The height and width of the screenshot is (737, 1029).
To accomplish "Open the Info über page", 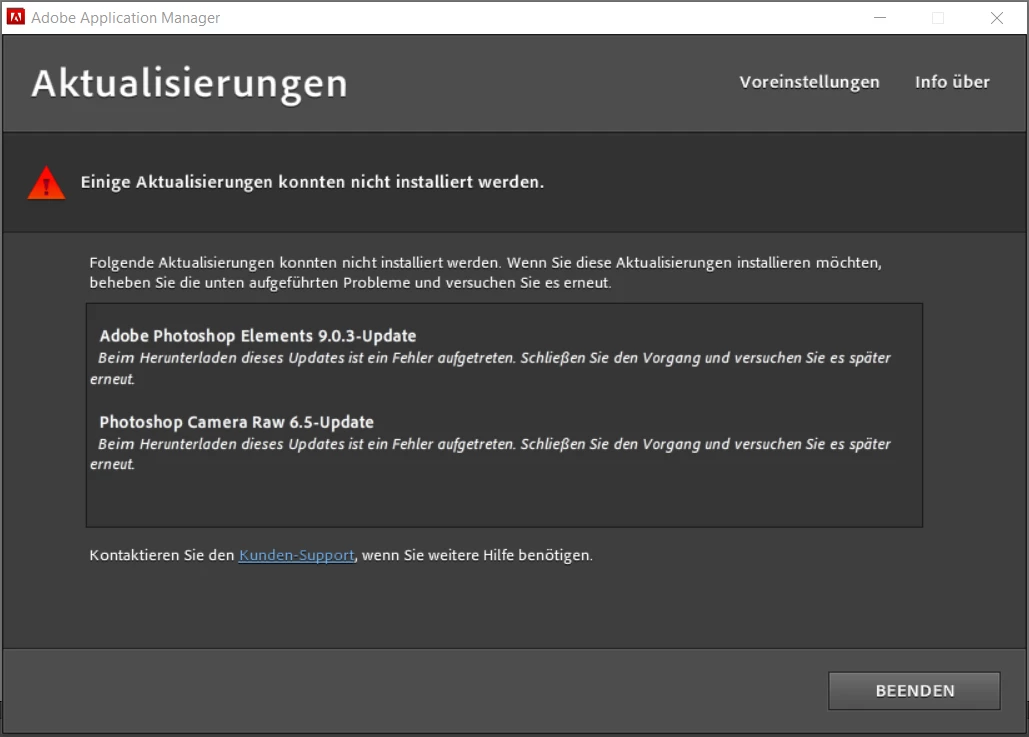I will pyautogui.click(x=952, y=82).
